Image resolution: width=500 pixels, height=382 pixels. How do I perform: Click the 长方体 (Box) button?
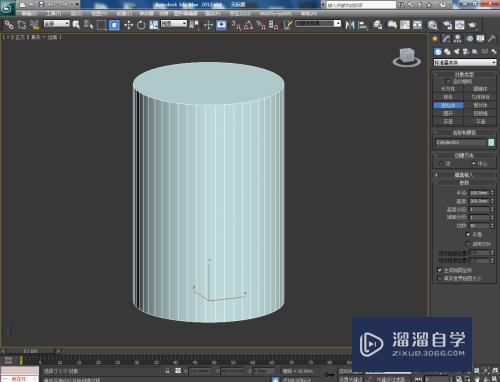click(448, 89)
